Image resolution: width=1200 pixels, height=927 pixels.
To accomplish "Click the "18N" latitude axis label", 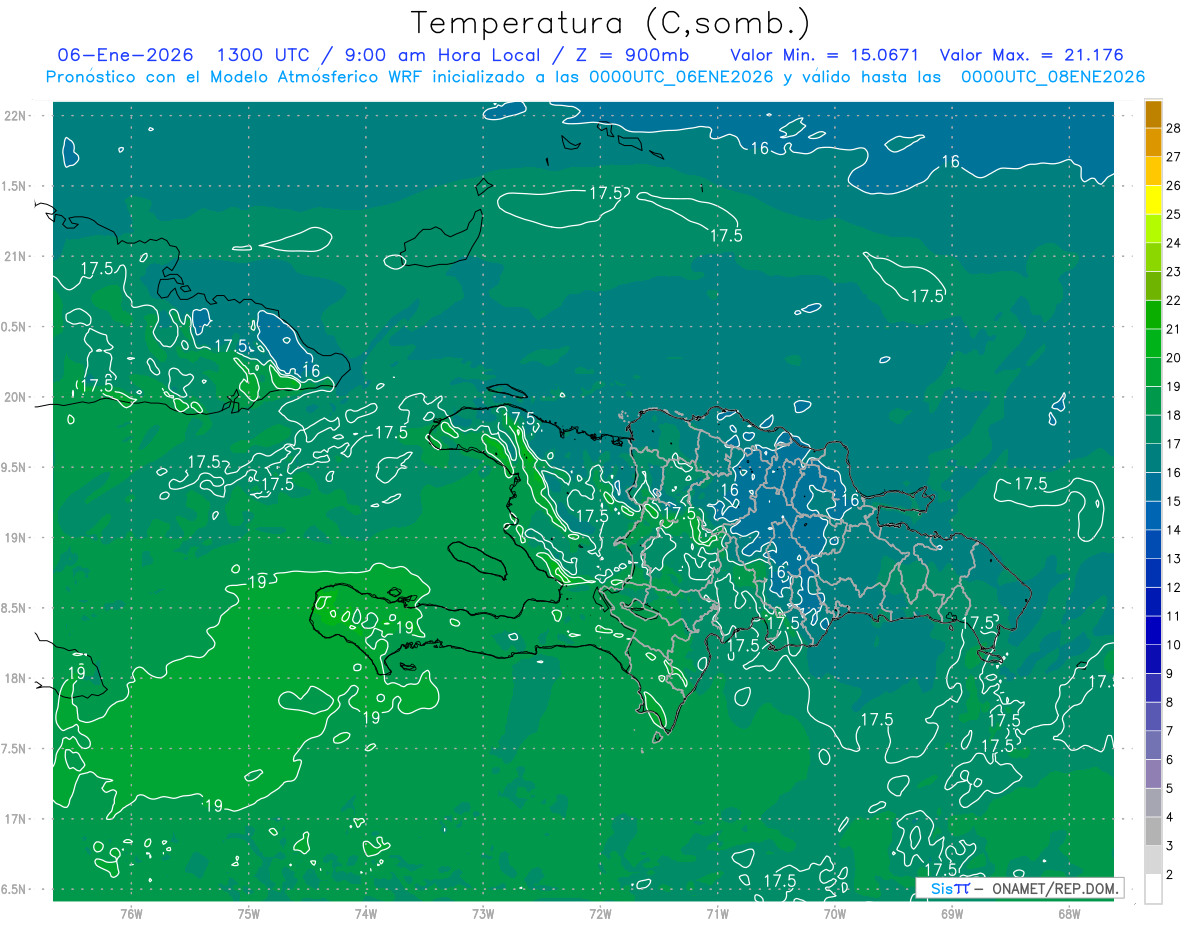I will pos(14,678).
